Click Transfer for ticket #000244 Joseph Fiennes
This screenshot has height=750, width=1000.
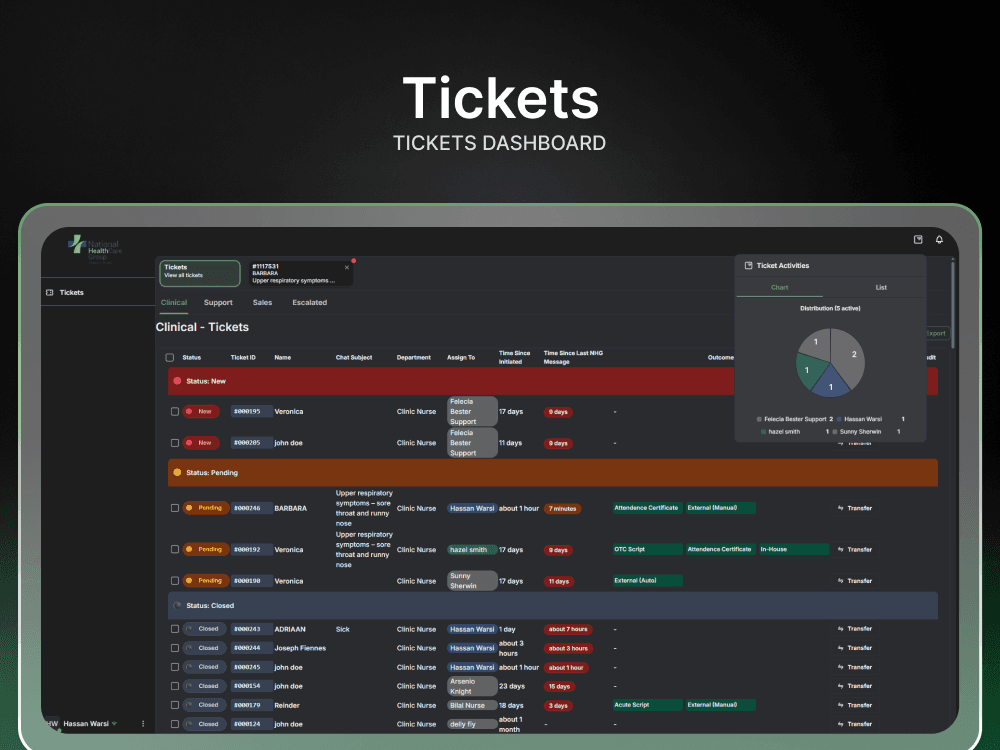pos(855,648)
